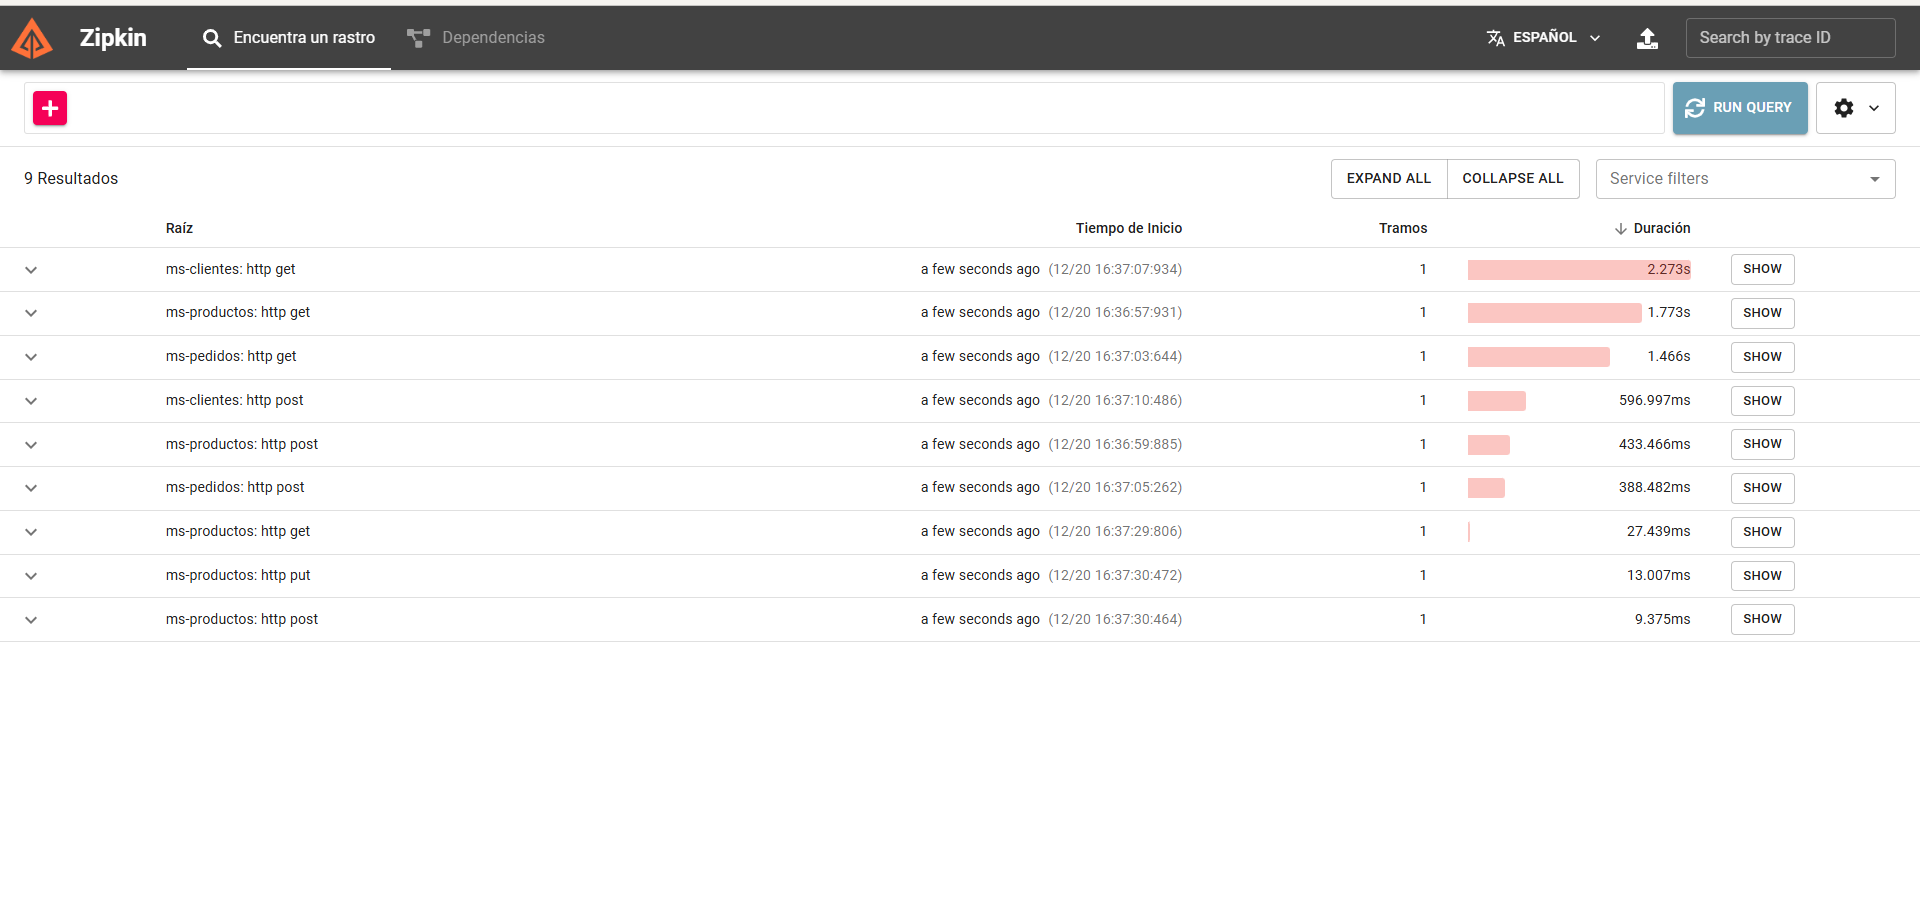1920x914 pixels.
Task: Click the pink plus add-filter icon
Action: [x=50, y=108]
